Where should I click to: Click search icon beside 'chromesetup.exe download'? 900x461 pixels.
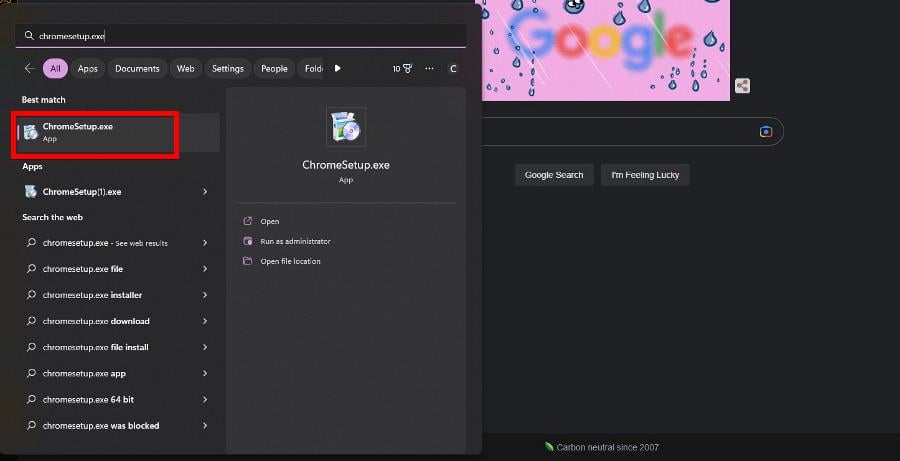point(31,321)
